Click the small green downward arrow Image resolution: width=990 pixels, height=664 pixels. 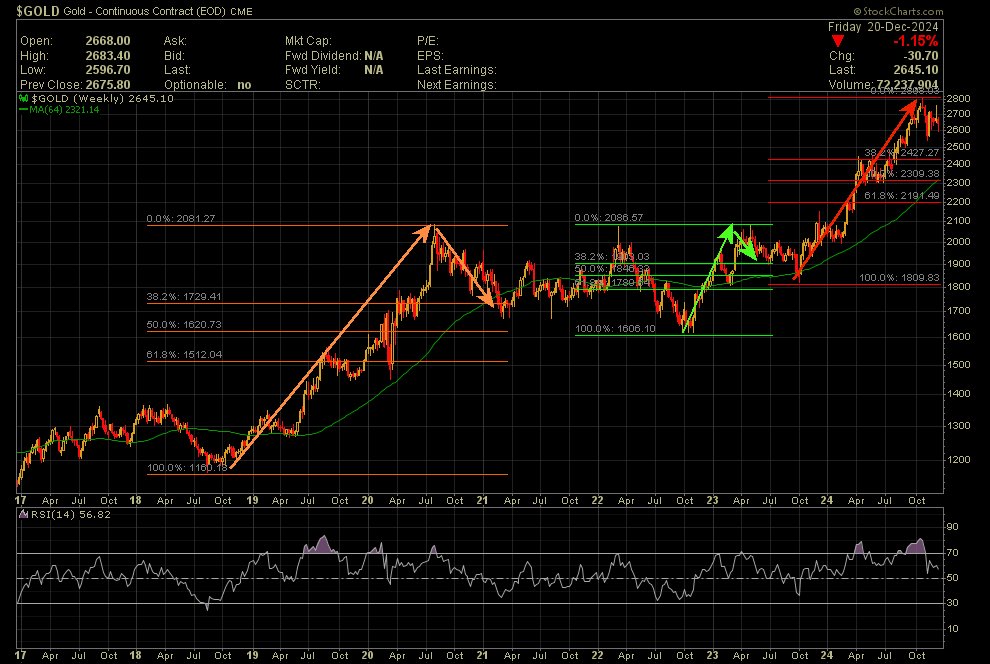point(742,244)
